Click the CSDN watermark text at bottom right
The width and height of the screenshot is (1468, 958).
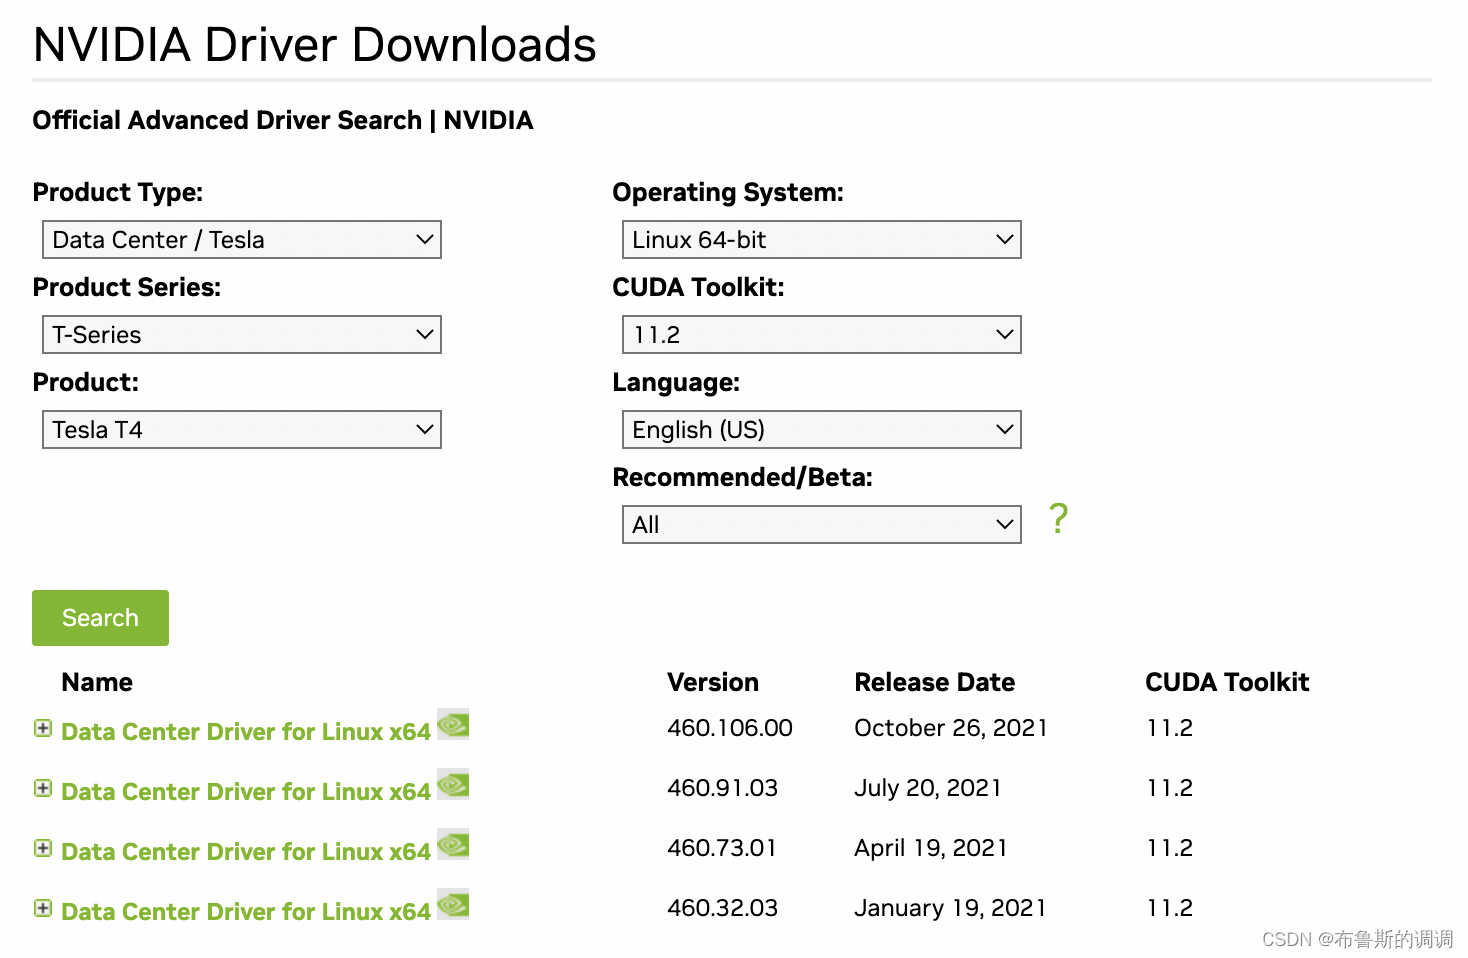click(1355, 939)
